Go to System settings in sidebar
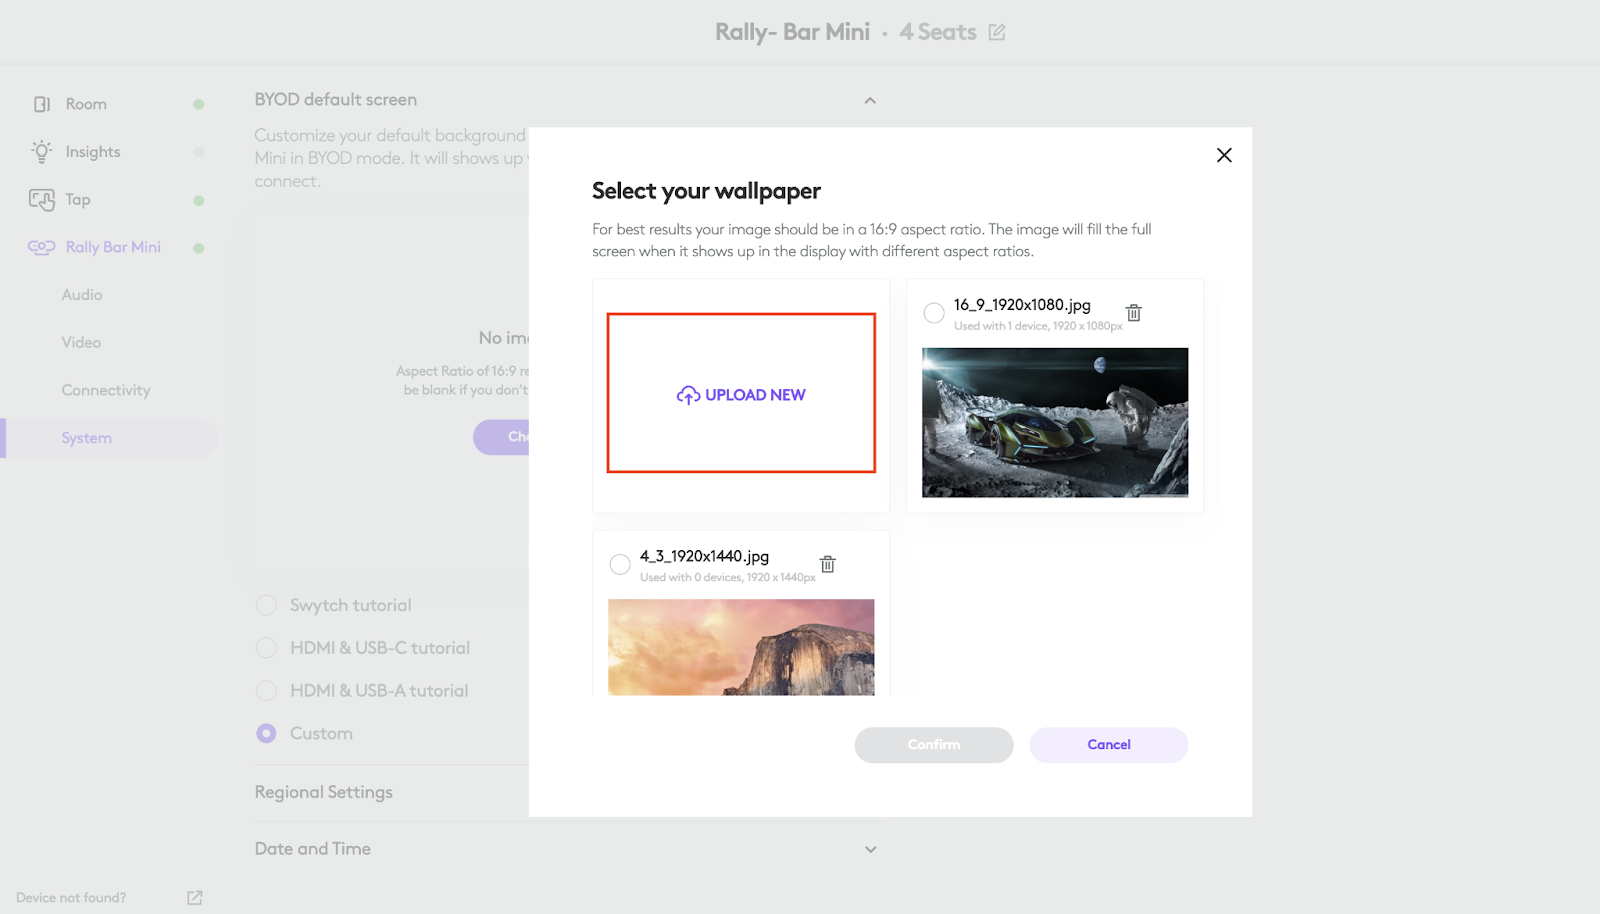This screenshot has height=914, width=1600. (86, 437)
